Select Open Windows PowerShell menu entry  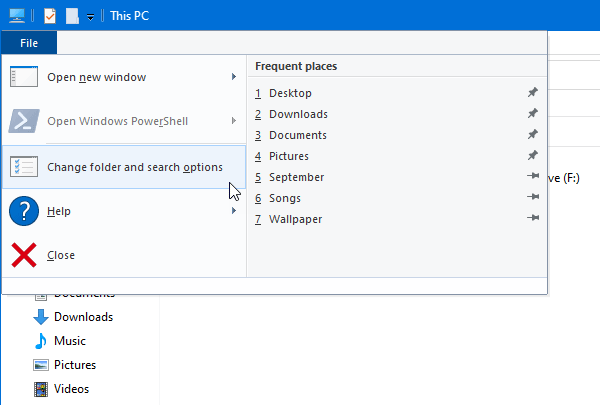[124, 121]
